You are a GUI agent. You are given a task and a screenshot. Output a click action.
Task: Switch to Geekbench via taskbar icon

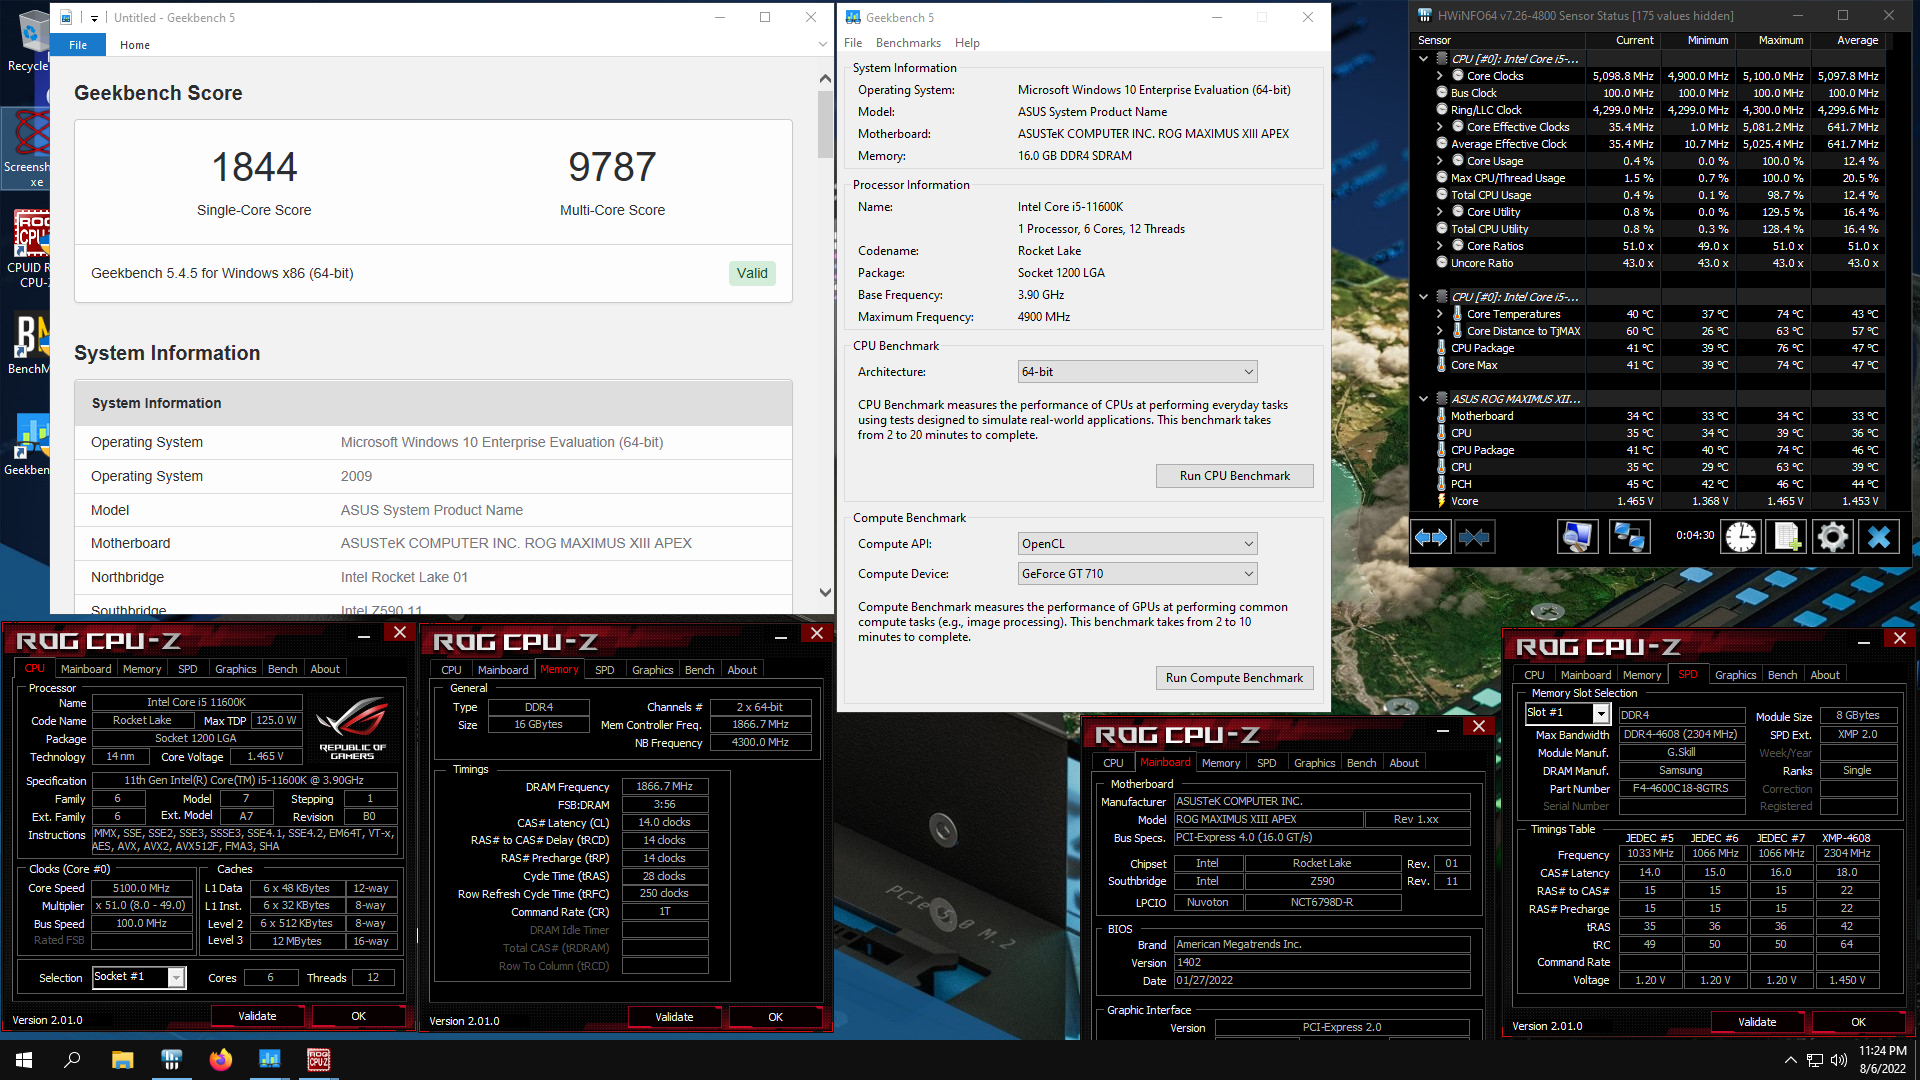click(269, 1060)
